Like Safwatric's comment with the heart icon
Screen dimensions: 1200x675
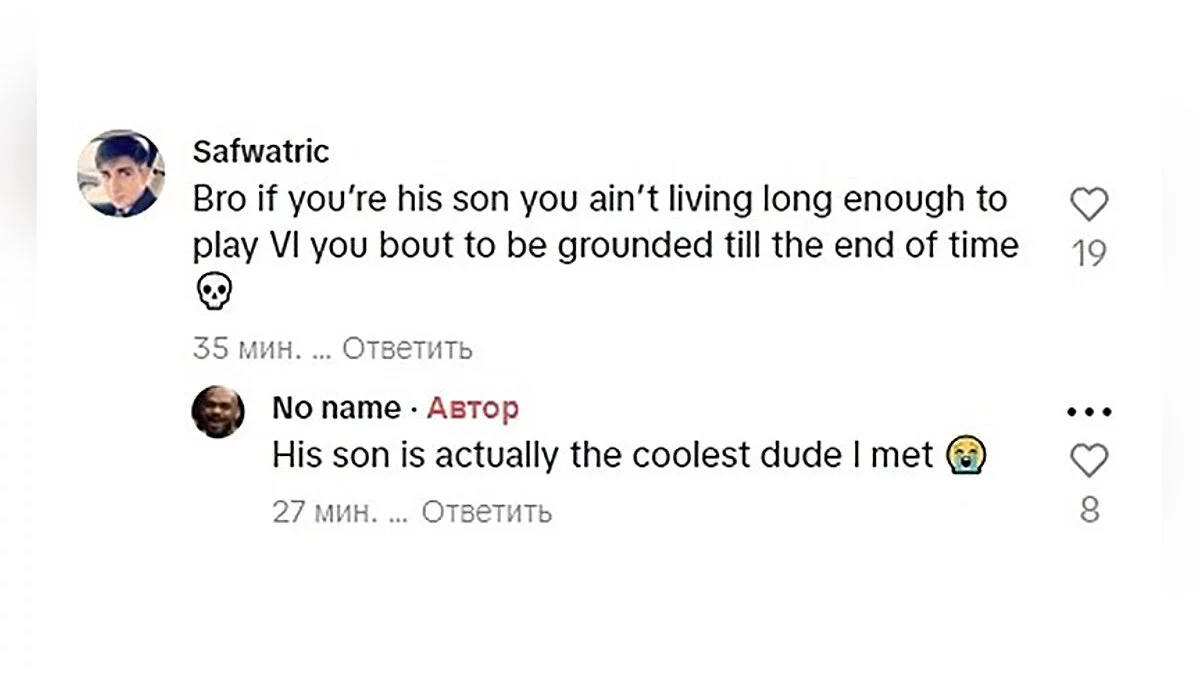[1089, 205]
